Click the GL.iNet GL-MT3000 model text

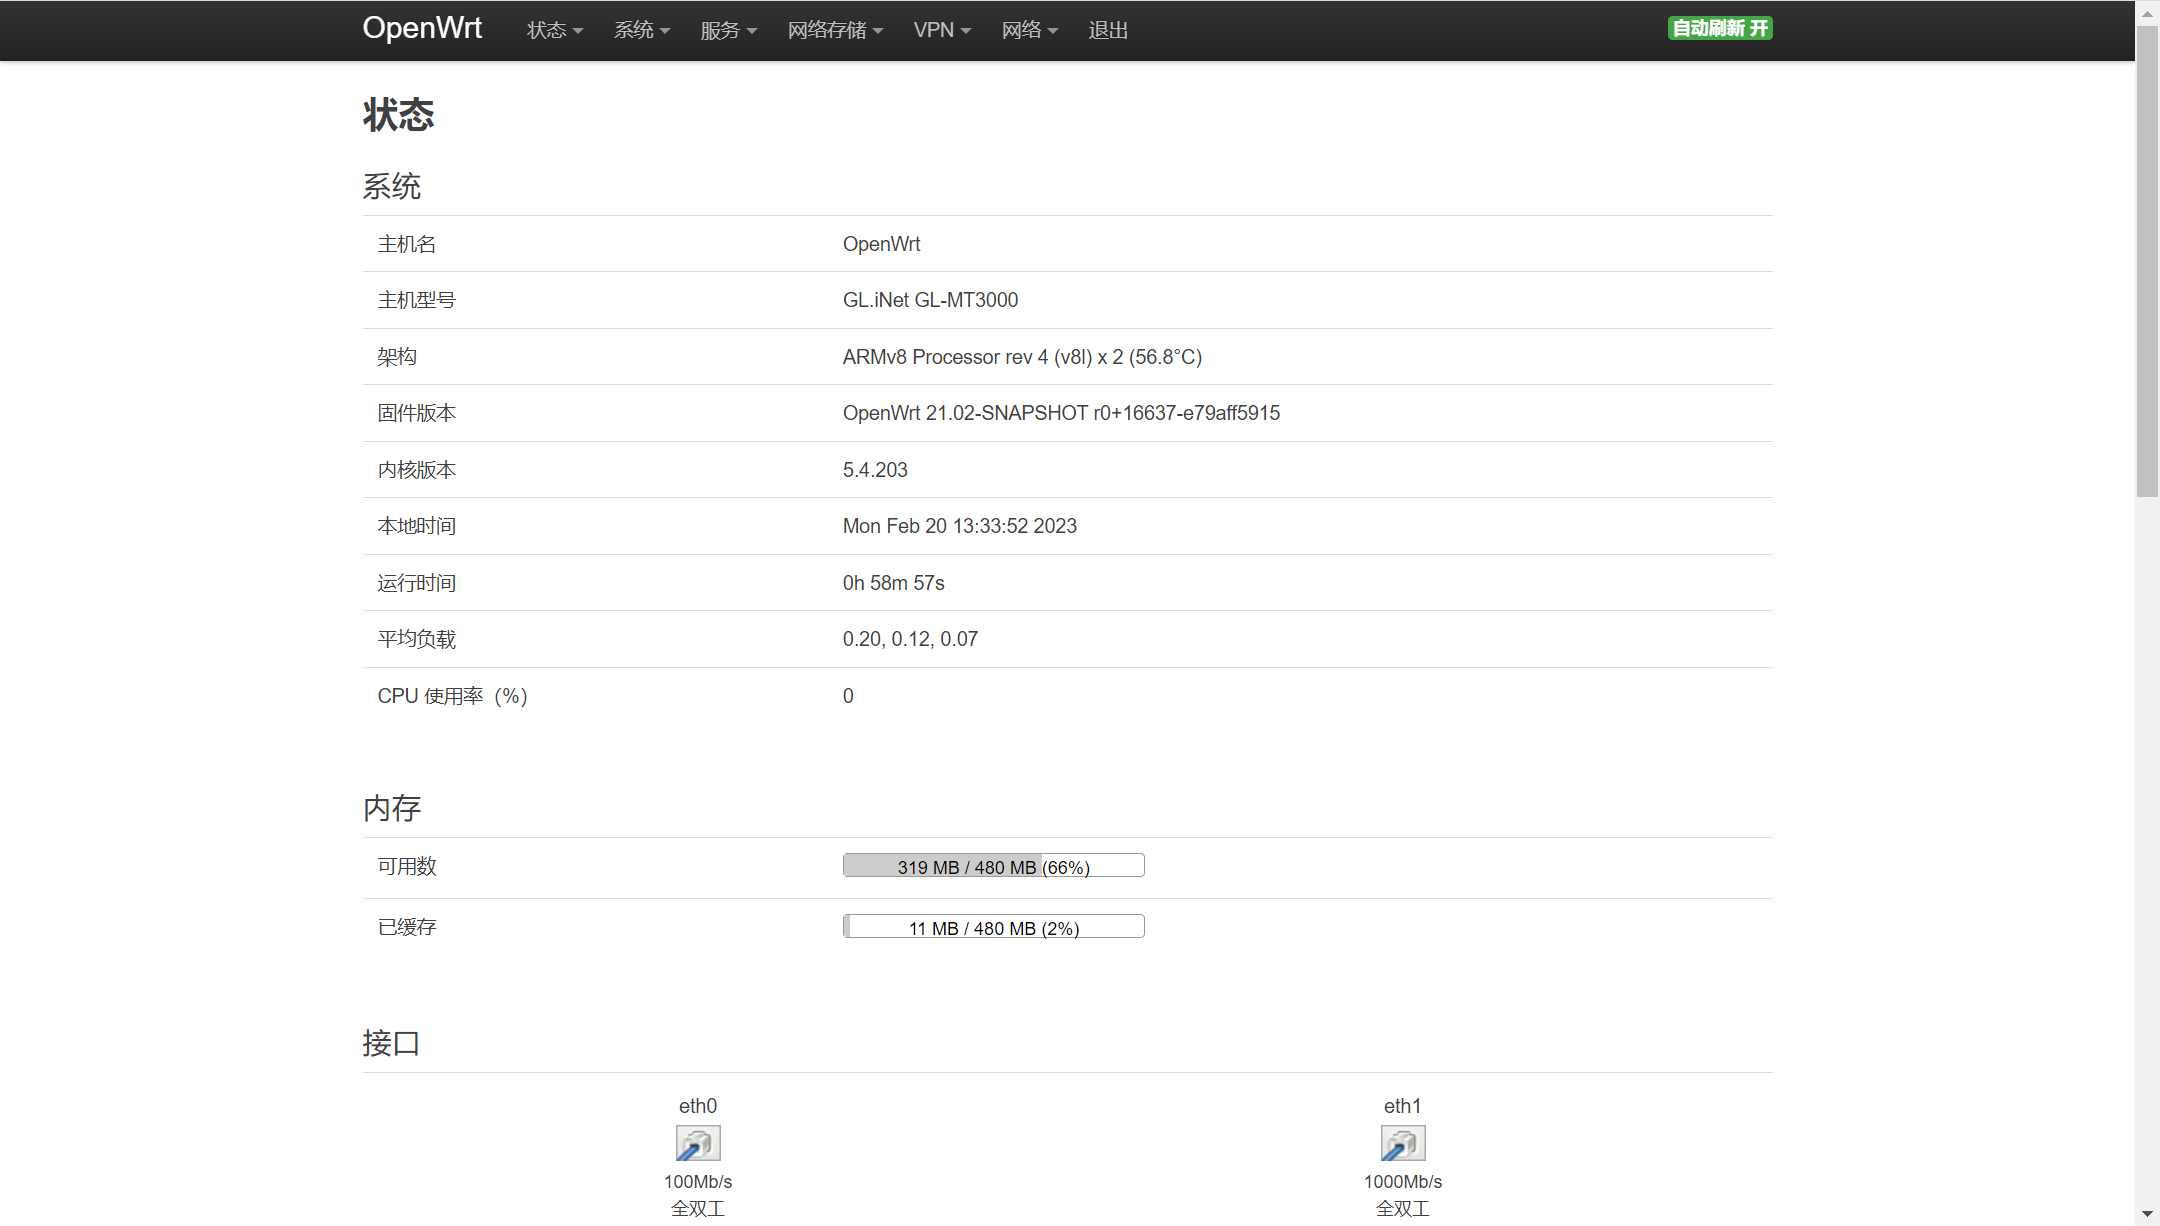930,300
